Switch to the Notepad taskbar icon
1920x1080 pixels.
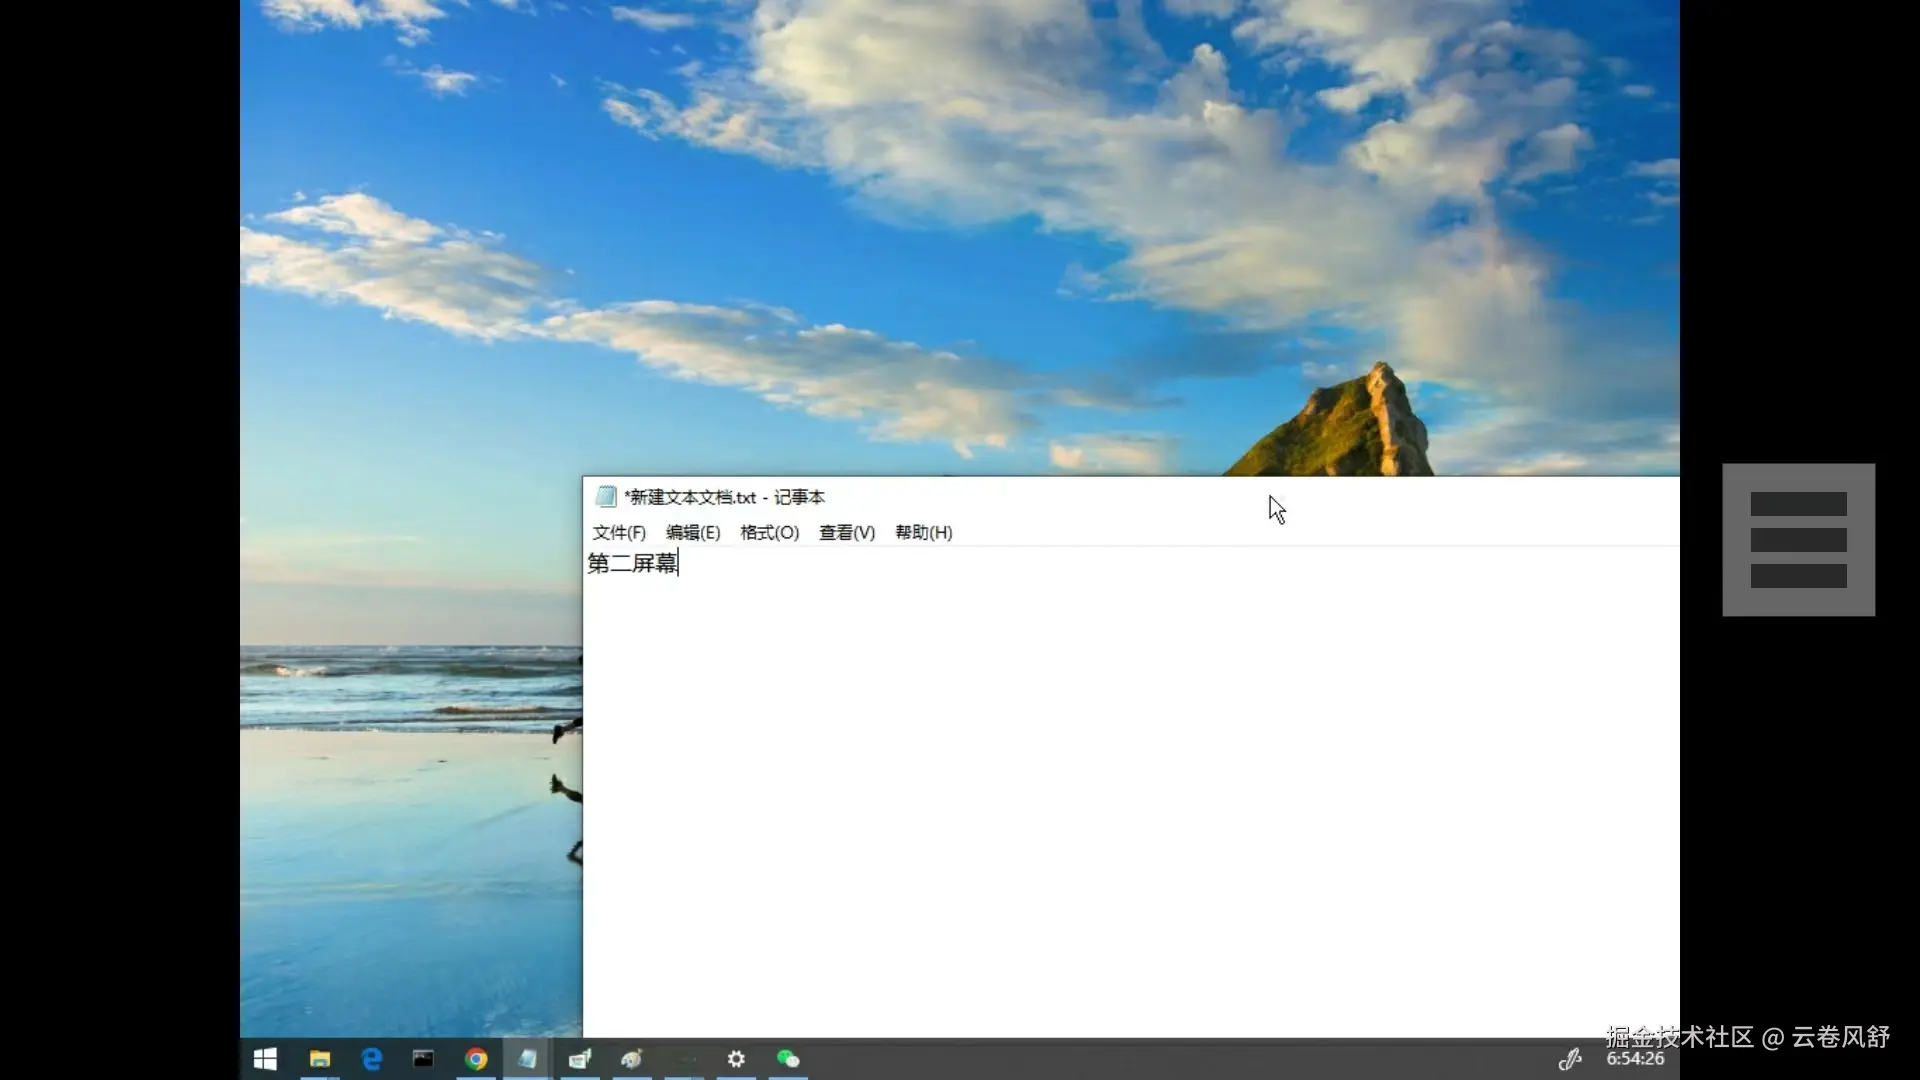click(x=527, y=1059)
